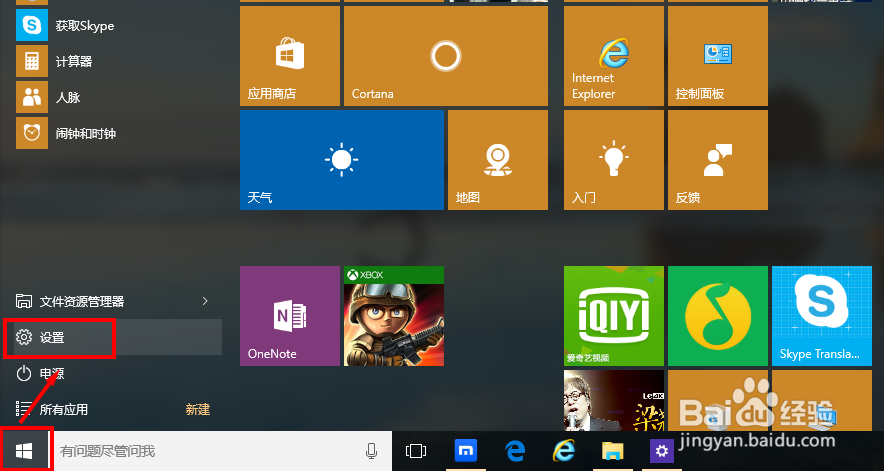Open Task View on the taskbar
Image resolution: width=884 pixels, height=471 pixels.
pyautogui.click(x=416, y=451)
